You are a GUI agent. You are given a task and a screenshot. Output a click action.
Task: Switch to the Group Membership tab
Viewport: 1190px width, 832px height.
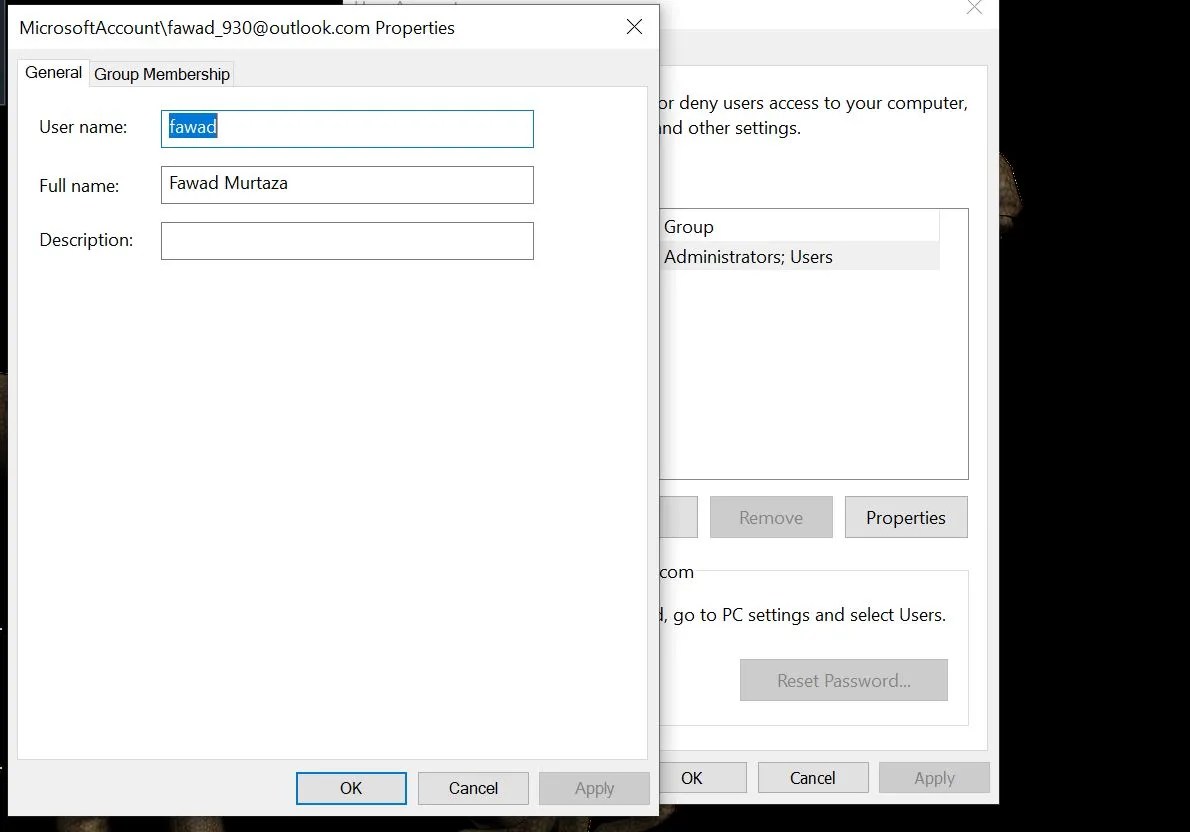pos(161,73)
